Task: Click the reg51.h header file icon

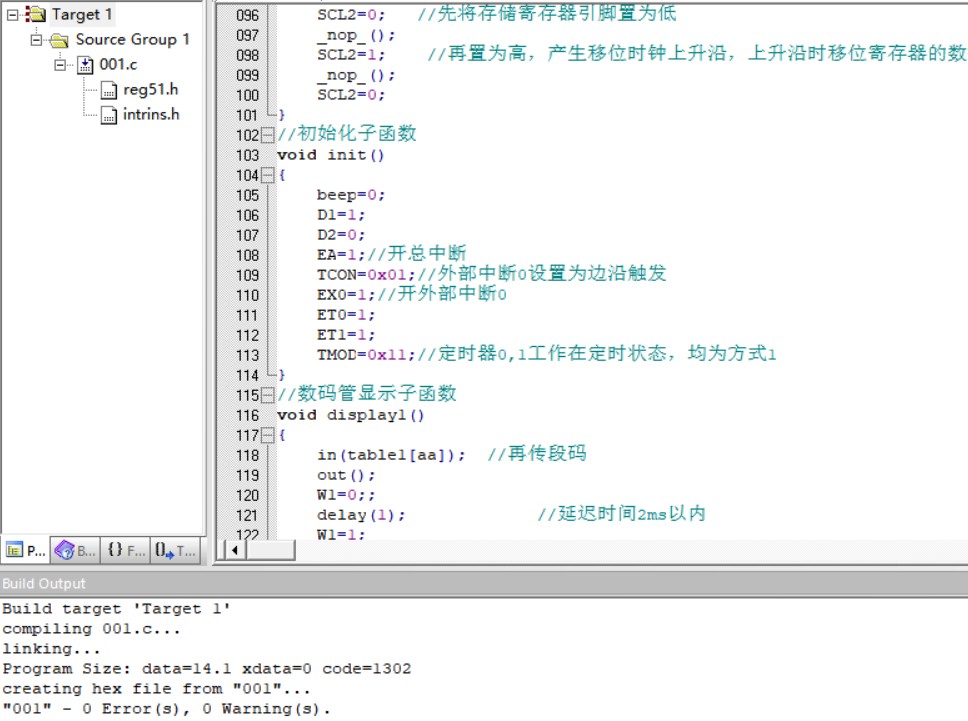Action: pyautogui.click(x=109, y=91)
